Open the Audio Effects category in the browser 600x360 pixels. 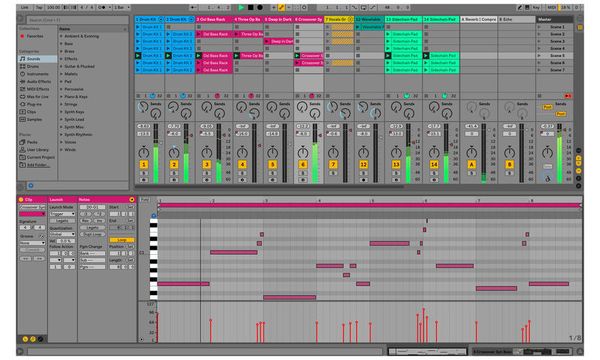[x=38, y=81]
